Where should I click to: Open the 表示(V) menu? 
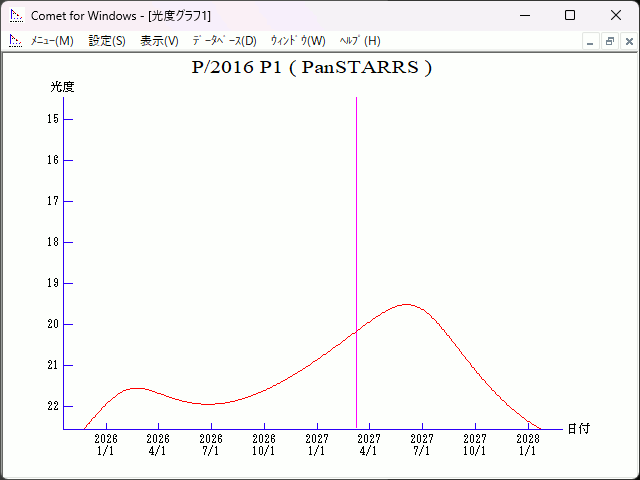(x=160, y=41)
